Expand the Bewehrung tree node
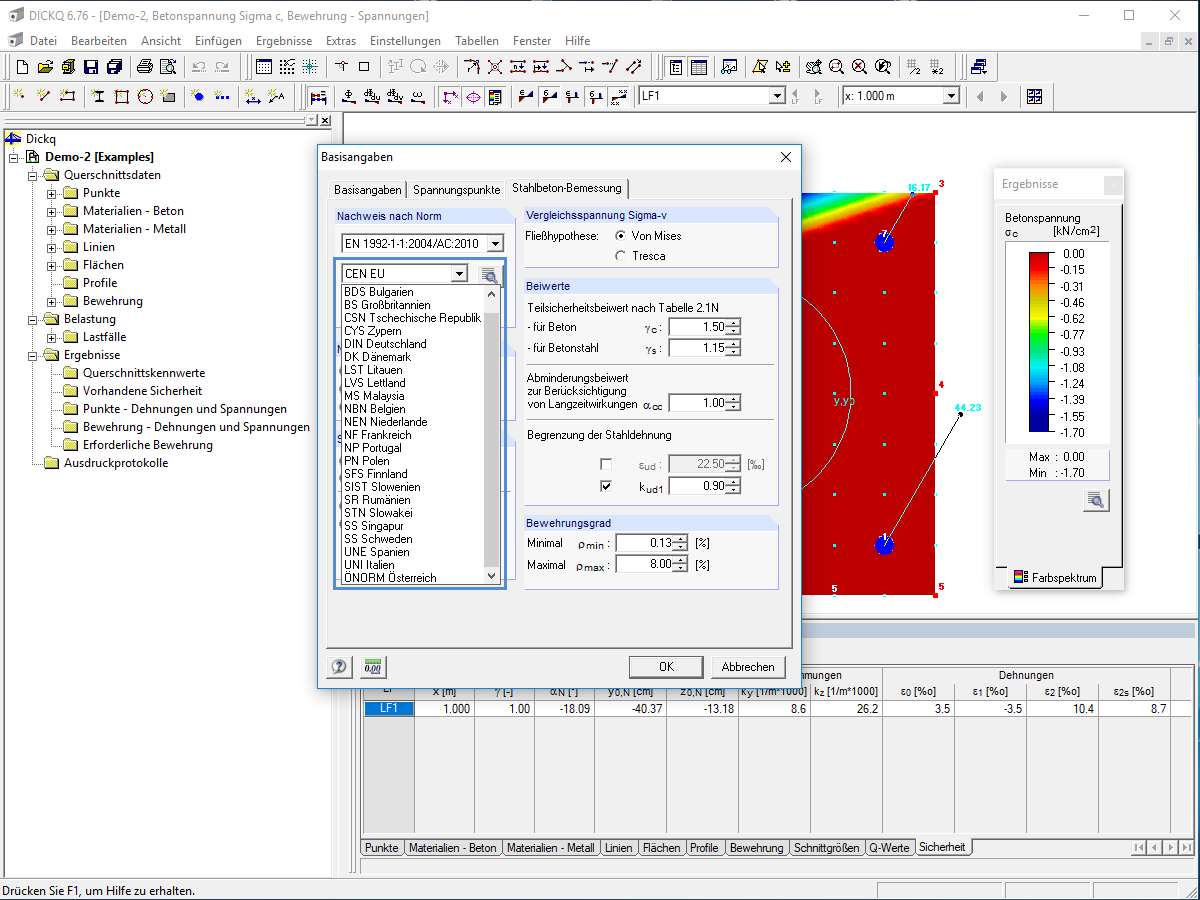This screenshot has width=1200, height=900. [x=52, y=301]
